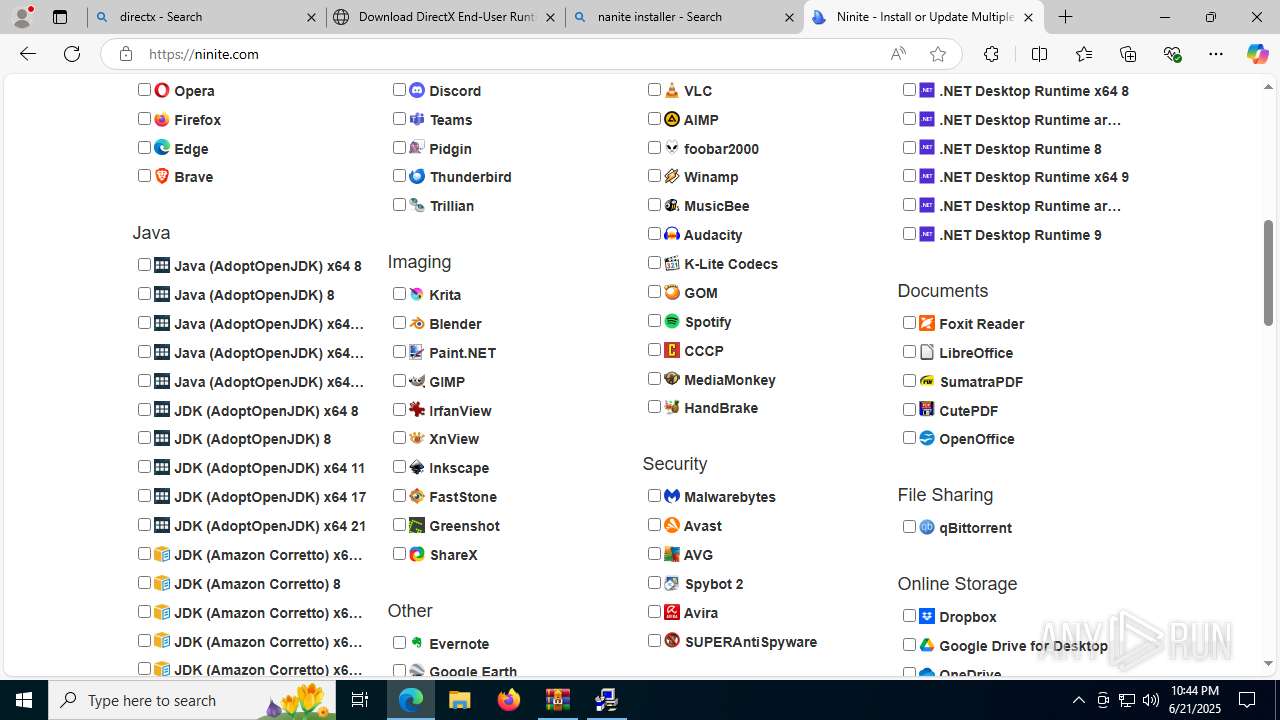Open File Explorer from taskbar
Screen dimensions: 1280x720
[459, 700]
